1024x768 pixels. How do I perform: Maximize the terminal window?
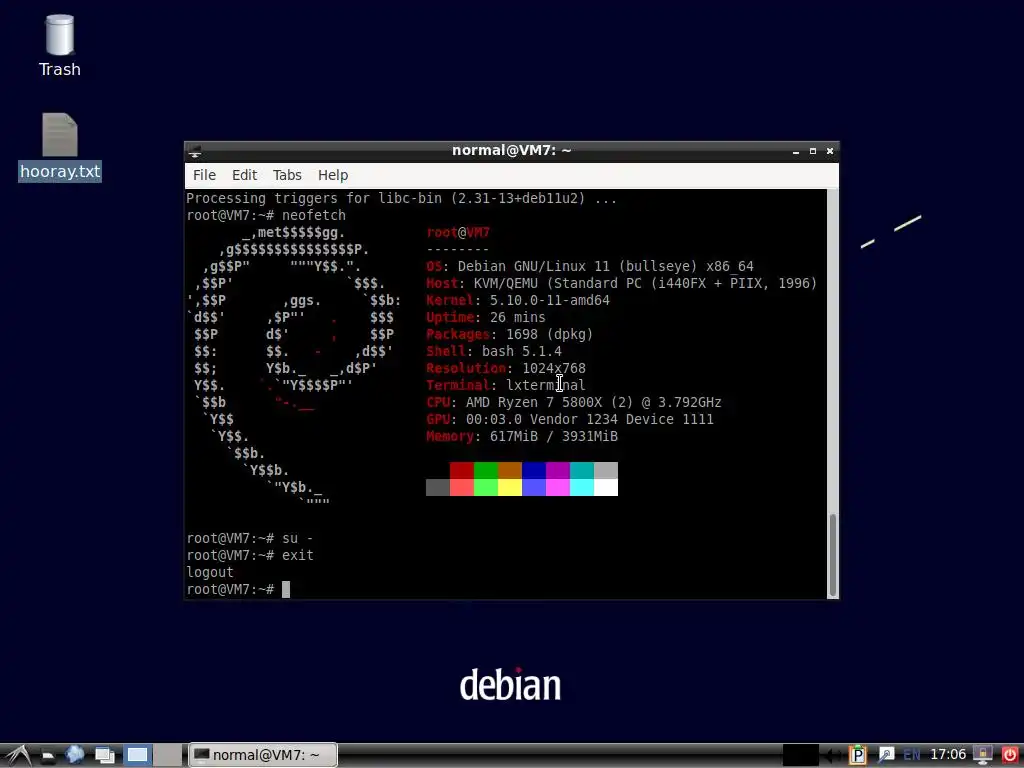tap(812, 151)
